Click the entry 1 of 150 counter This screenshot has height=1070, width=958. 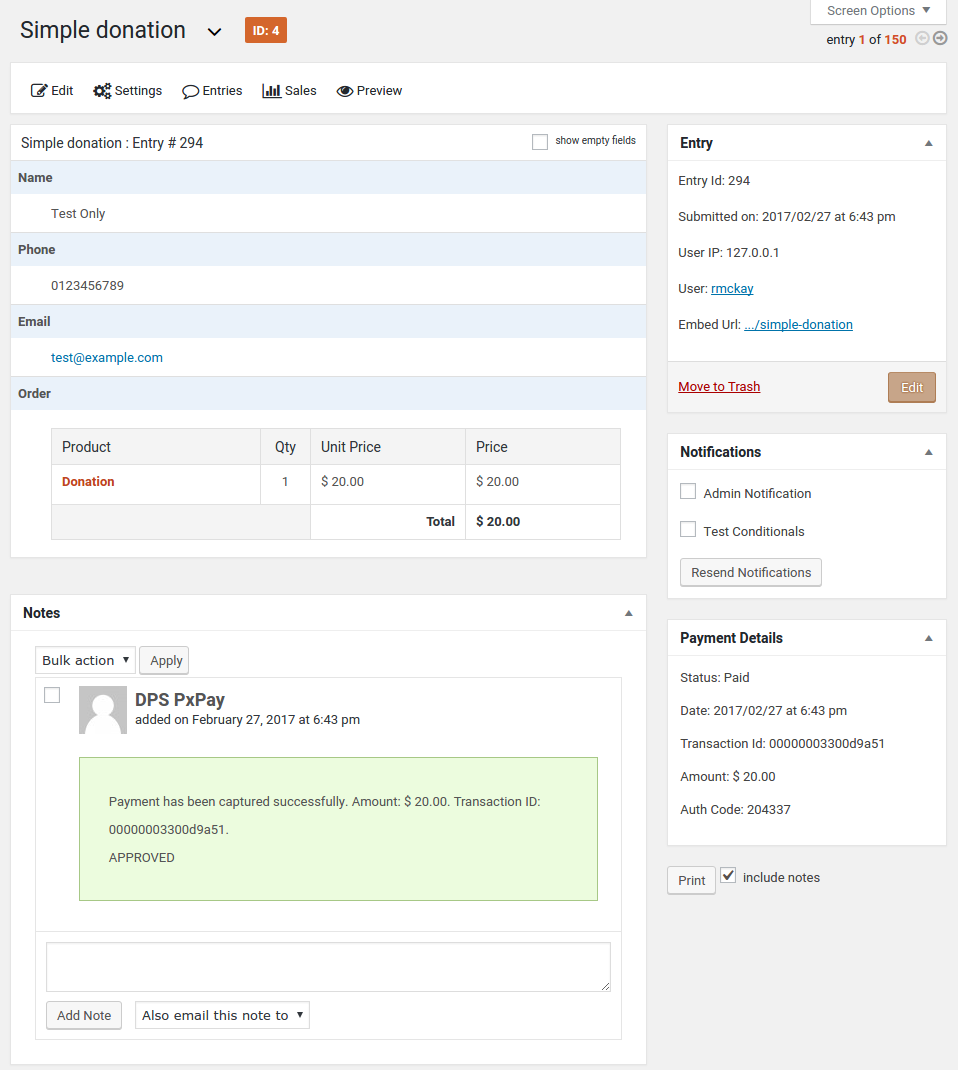click(x=866, y=40)
